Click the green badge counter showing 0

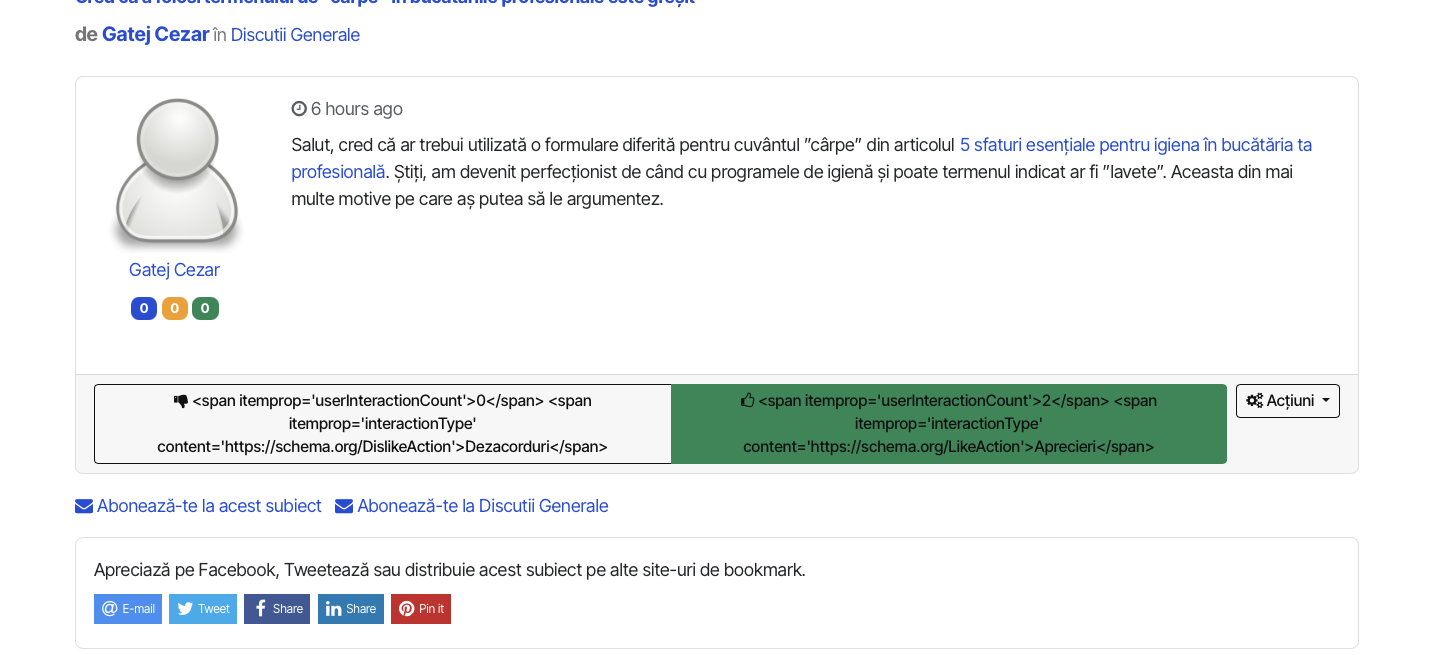205,309
